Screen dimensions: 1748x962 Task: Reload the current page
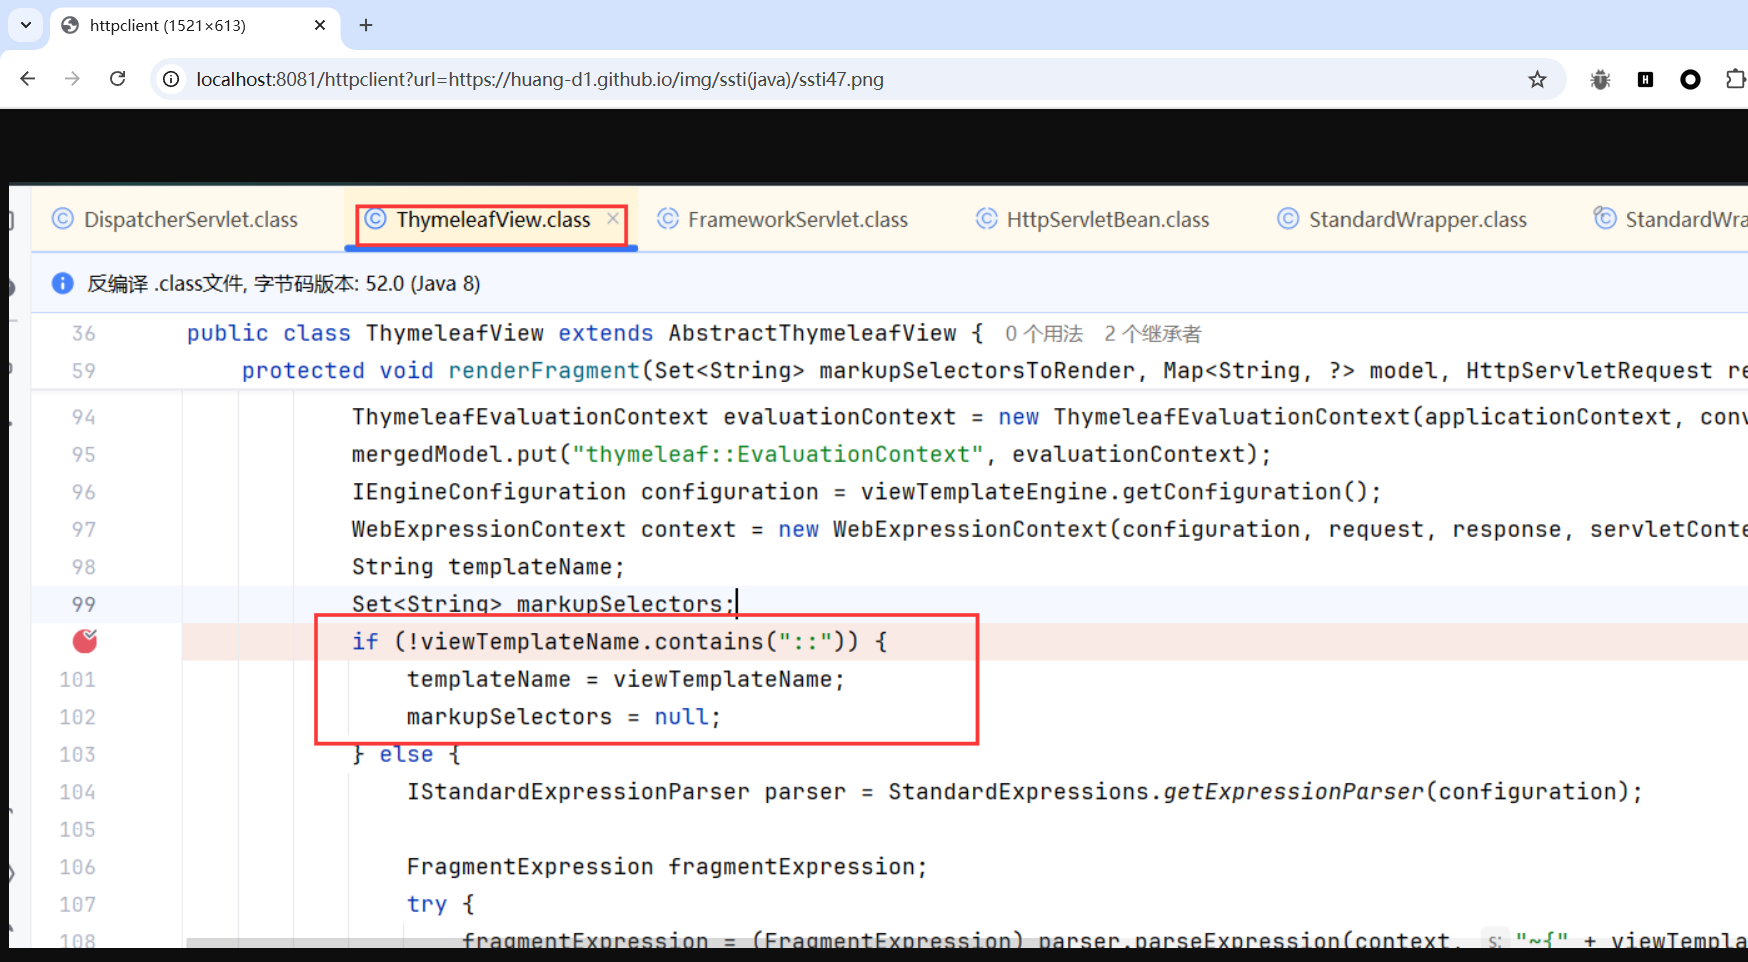(117, 79)
